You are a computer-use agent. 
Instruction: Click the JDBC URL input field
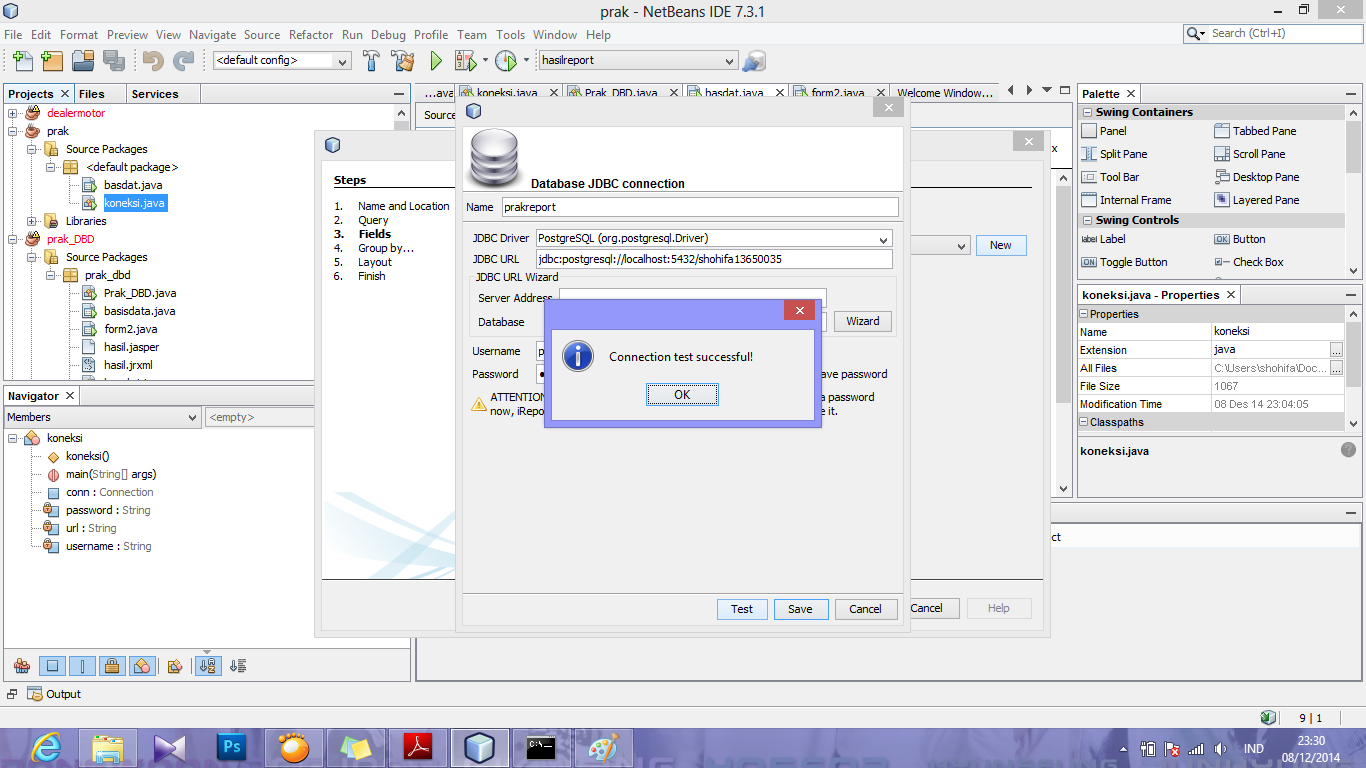coord(713,259)
